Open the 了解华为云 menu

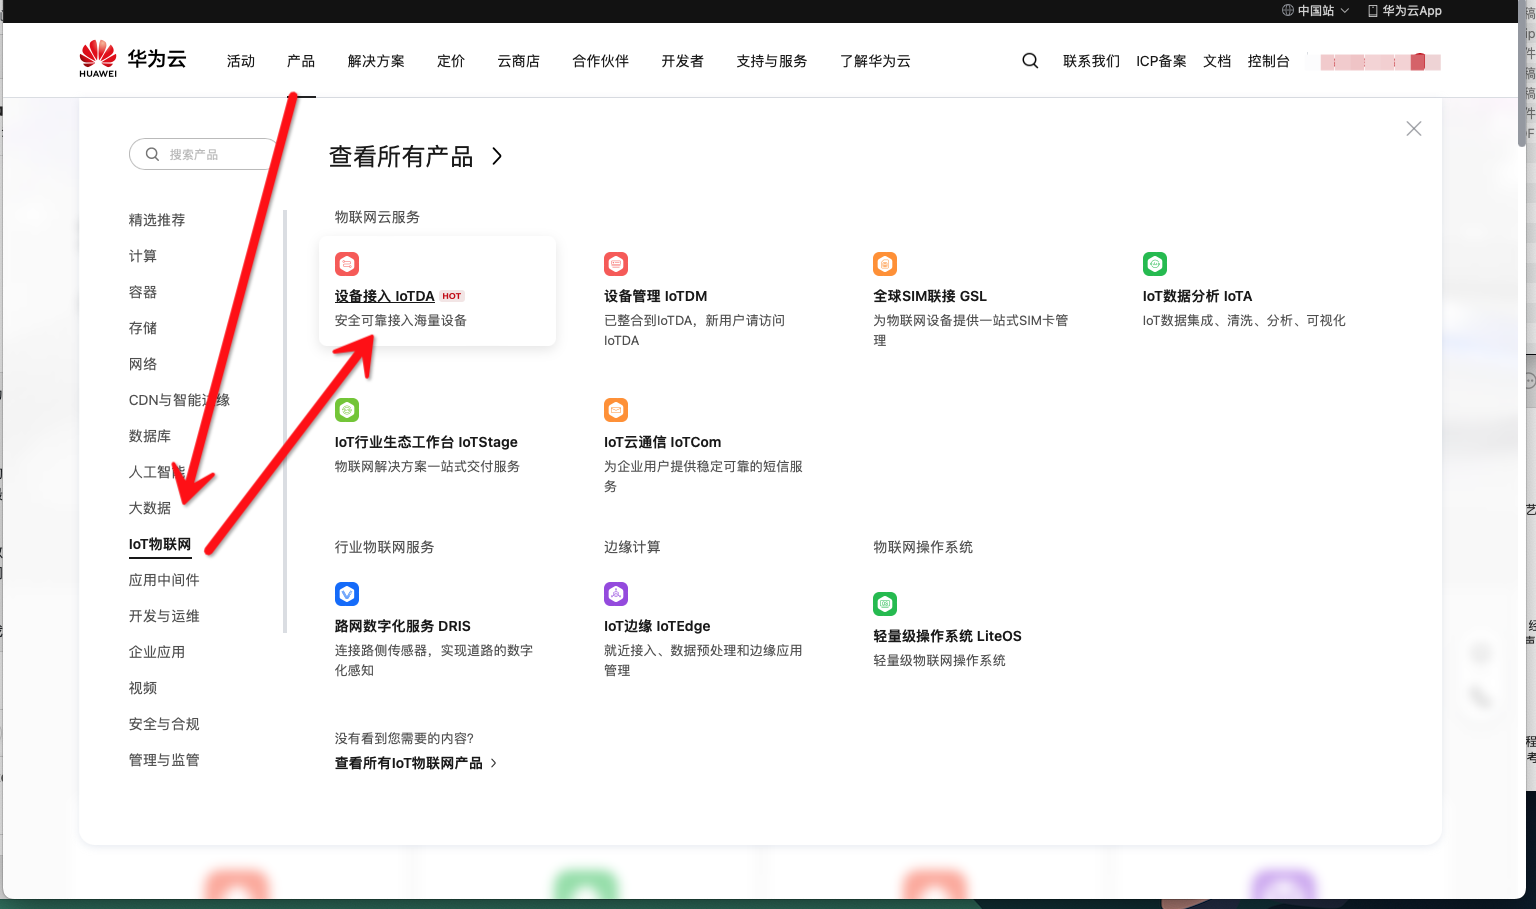876,61
